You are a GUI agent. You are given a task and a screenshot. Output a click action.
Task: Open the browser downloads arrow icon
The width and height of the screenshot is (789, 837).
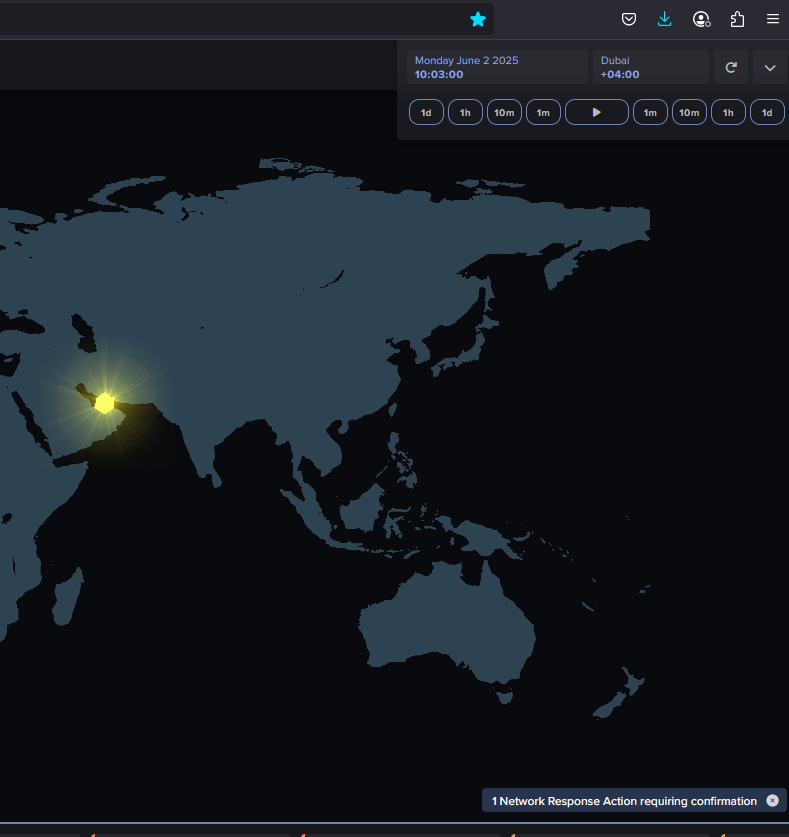pyautogui.click(x=665, y=20)
